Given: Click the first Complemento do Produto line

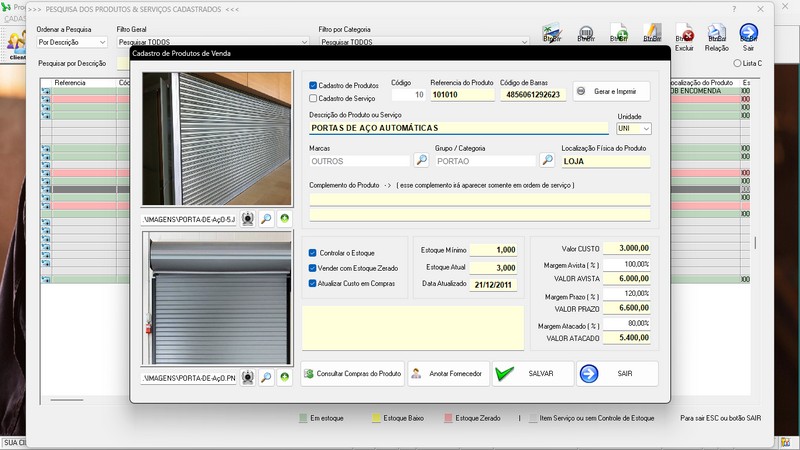Looking at the screenshot, I should [480, 199].
